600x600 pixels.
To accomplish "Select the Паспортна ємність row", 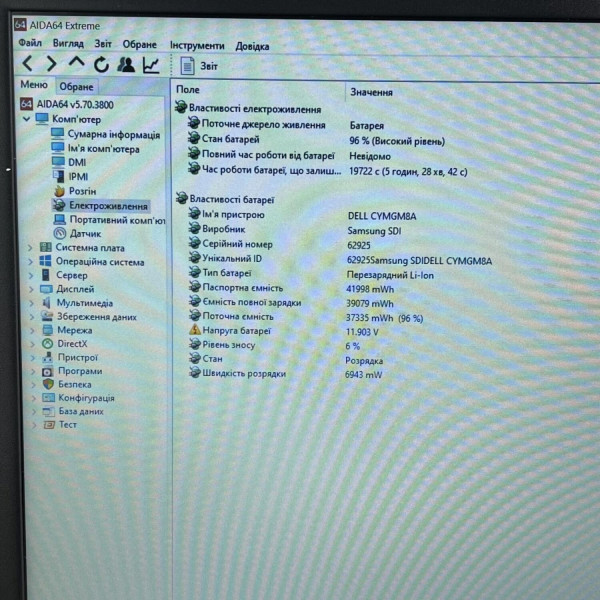I will click(291, 288).
